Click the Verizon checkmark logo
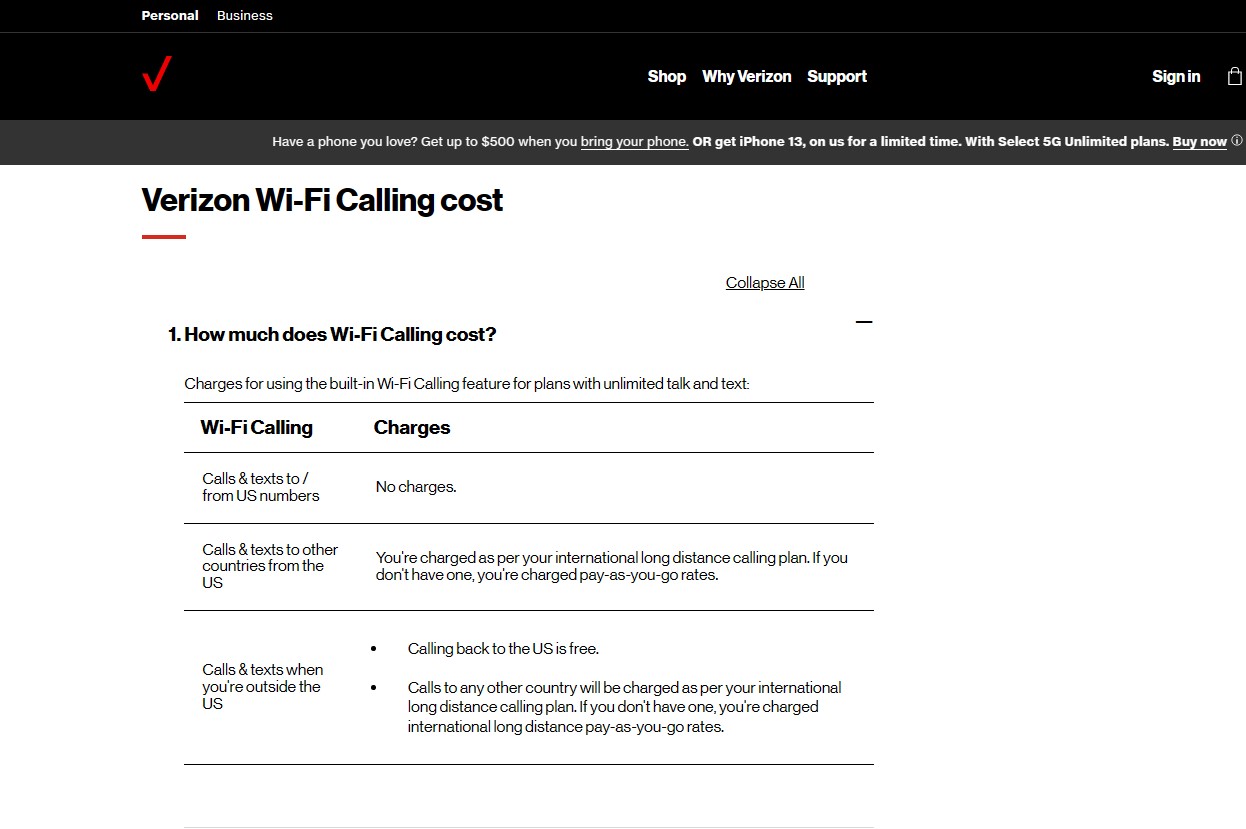Viewport: 1246px width, 829px height. [157, 75]
